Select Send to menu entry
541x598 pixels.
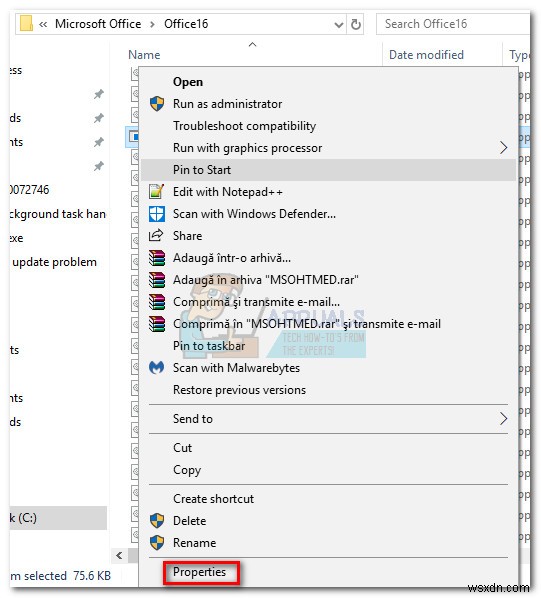tap(328, 419)
